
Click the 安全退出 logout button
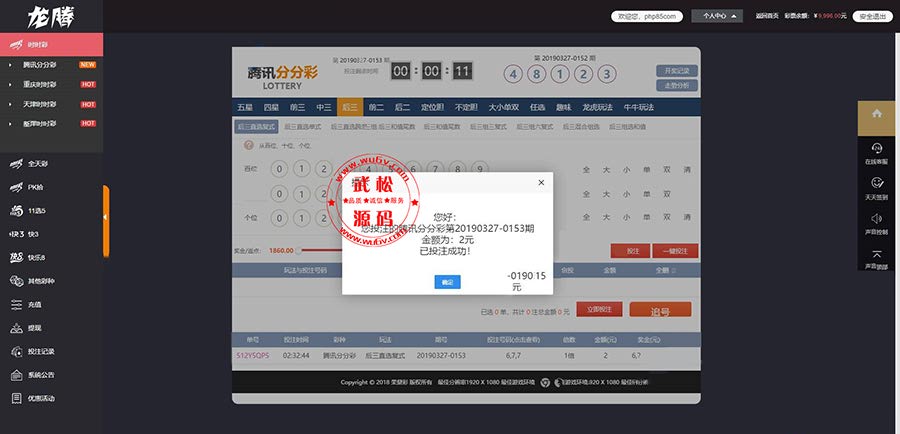click(872, 16)
